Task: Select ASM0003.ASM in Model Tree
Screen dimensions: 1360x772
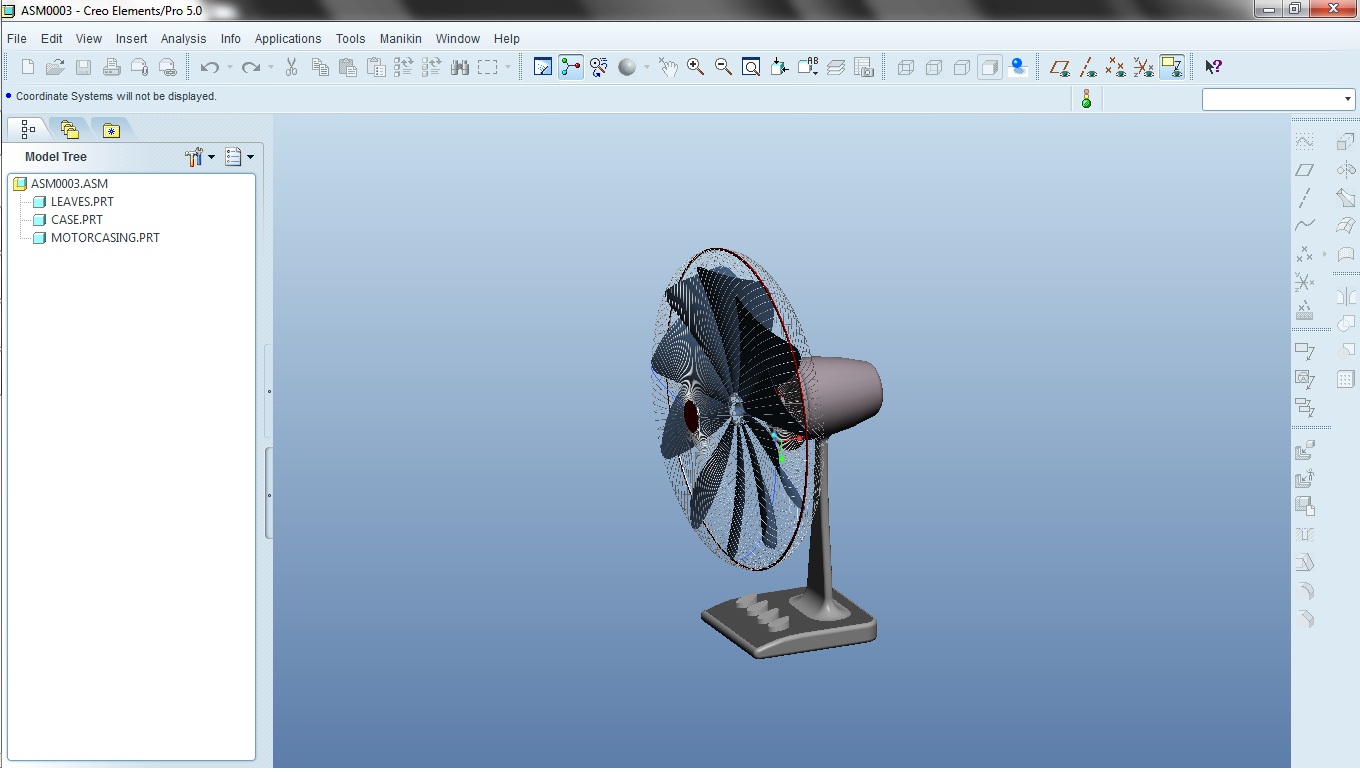Action: pyautogui.click(x=69, y=184)
